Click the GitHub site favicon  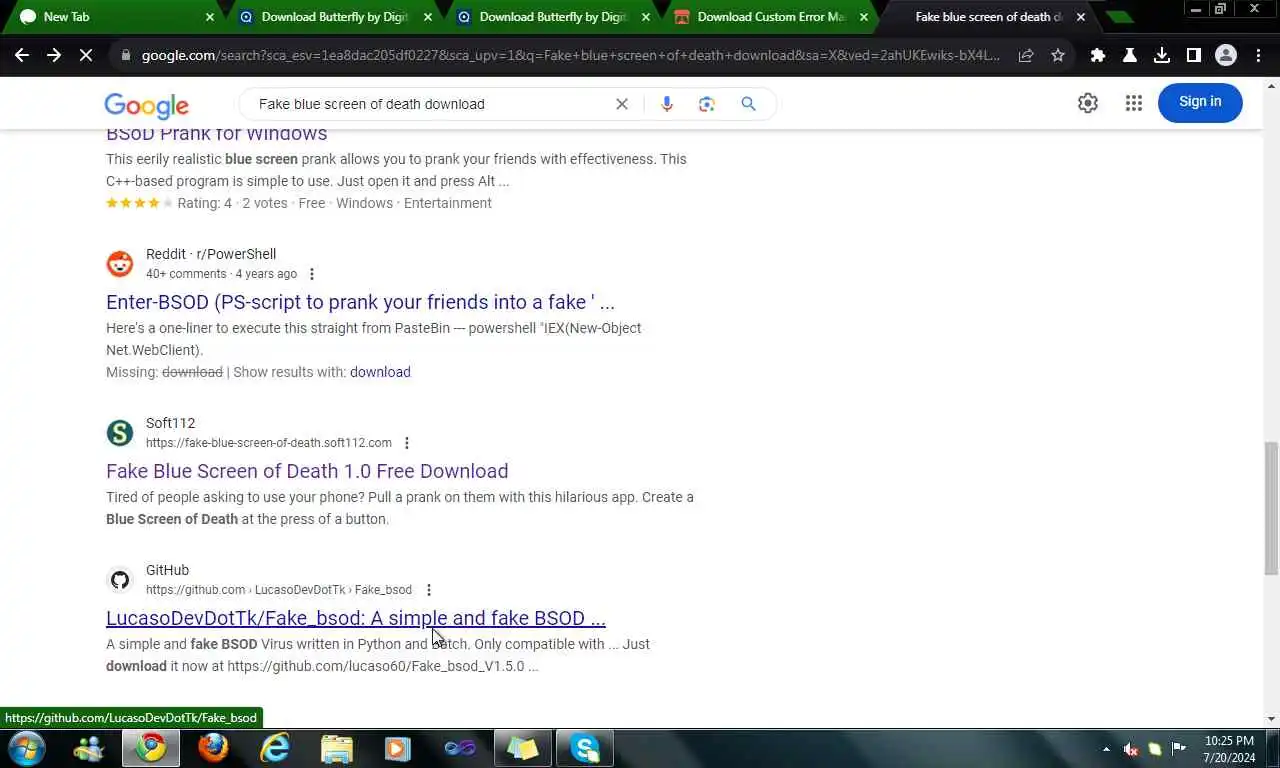click(x=120, y=580)
